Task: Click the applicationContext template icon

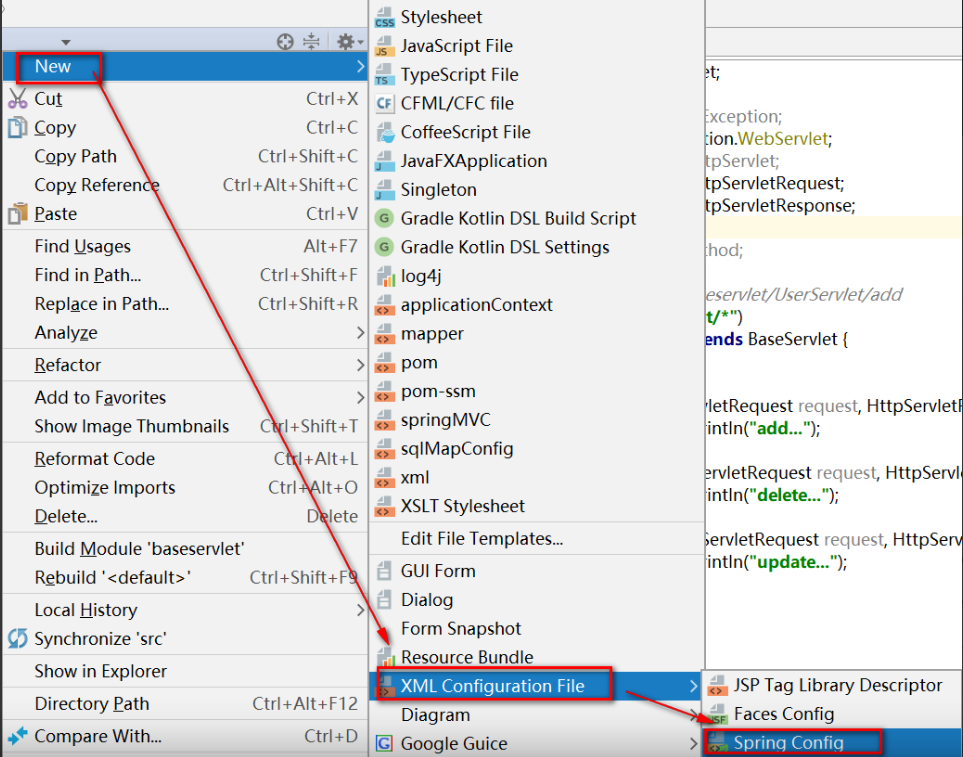Action: (x=384, y=305)
